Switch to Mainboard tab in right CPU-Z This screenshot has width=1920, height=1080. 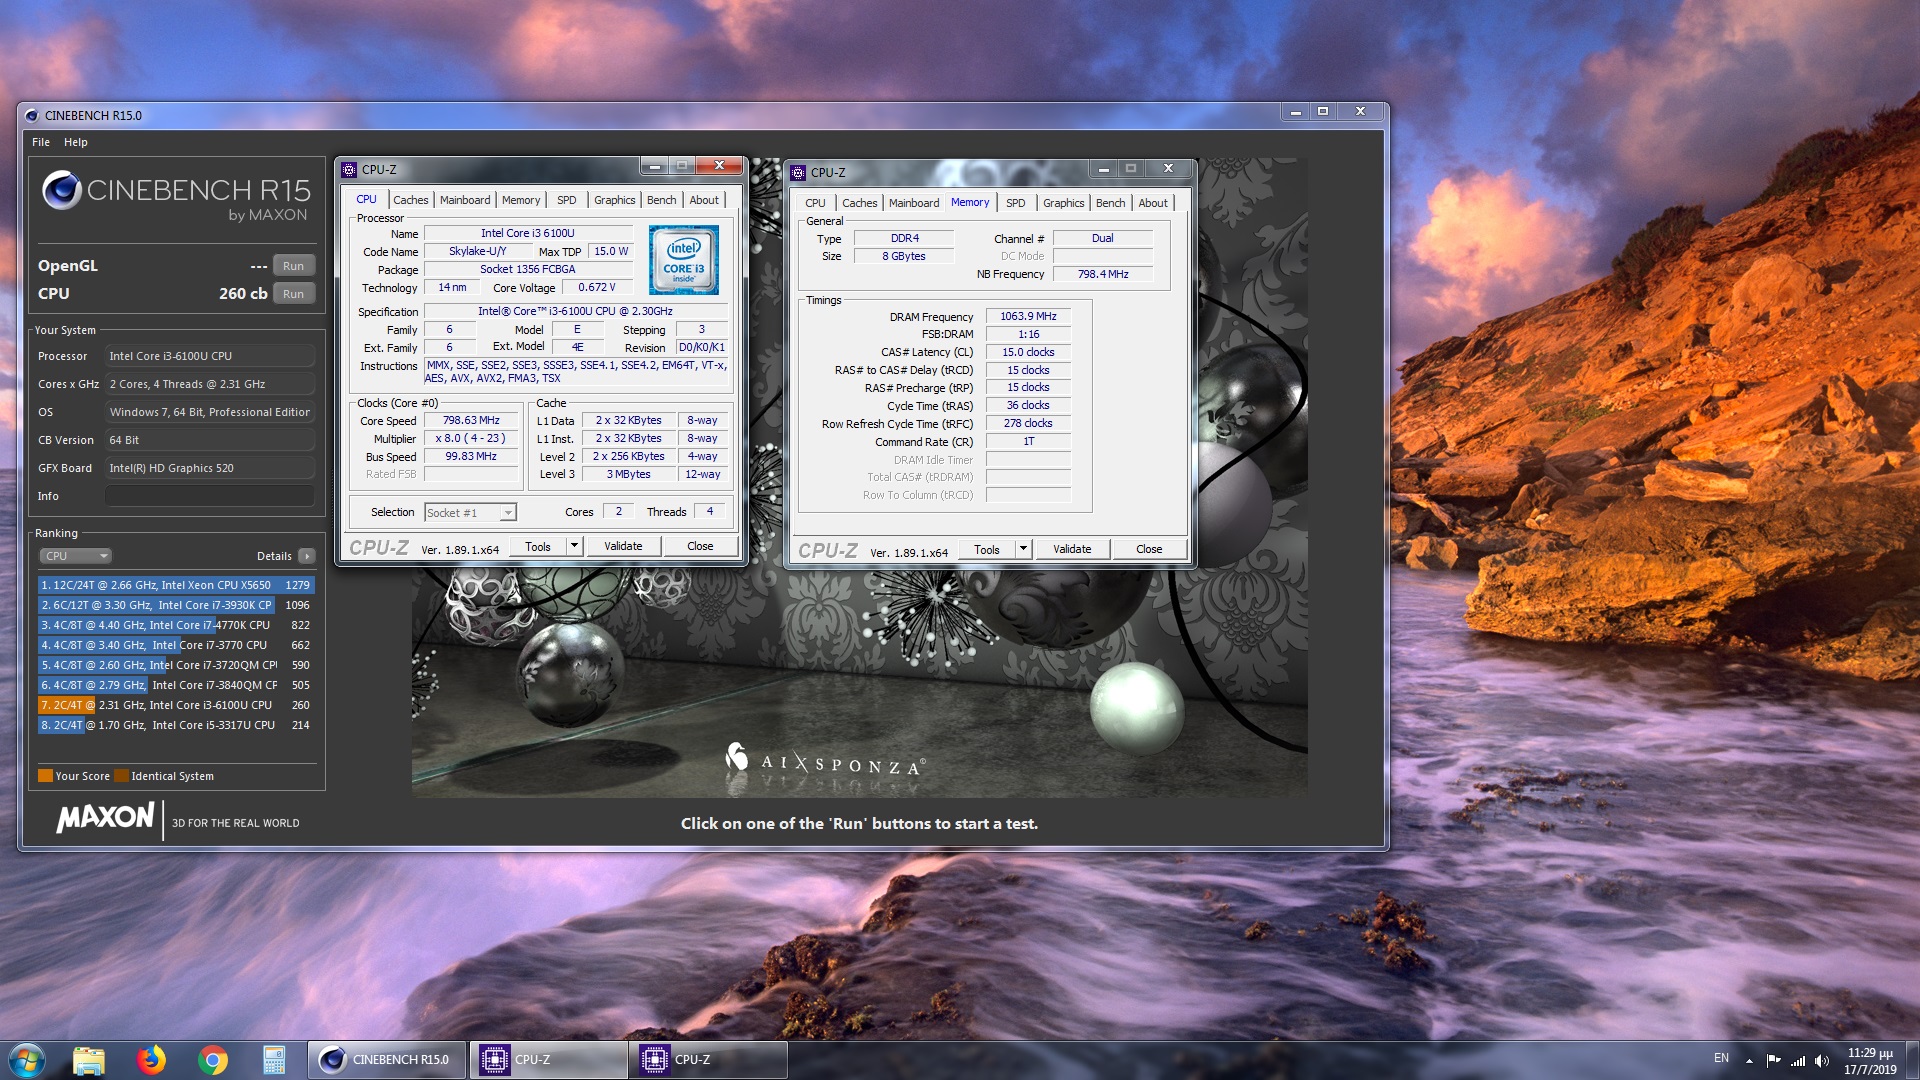pos(914,203)
